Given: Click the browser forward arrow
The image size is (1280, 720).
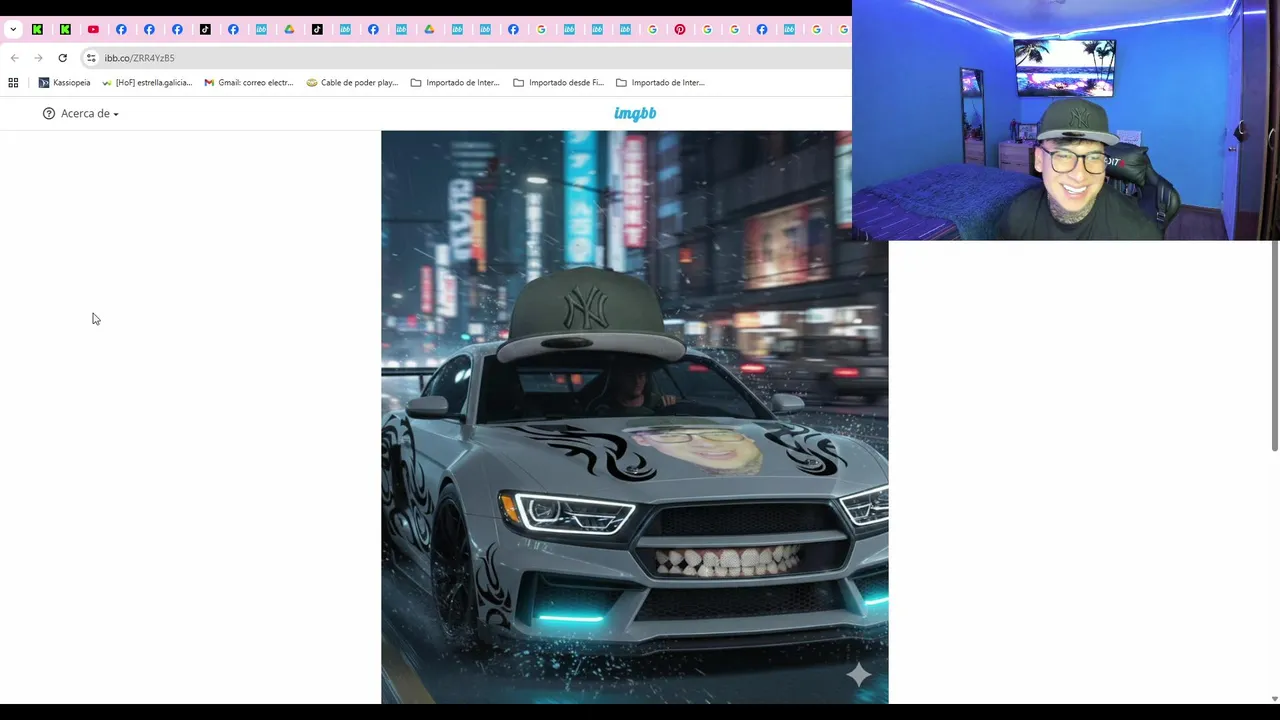Looking at the screenshot, I should tap(38, 58).
